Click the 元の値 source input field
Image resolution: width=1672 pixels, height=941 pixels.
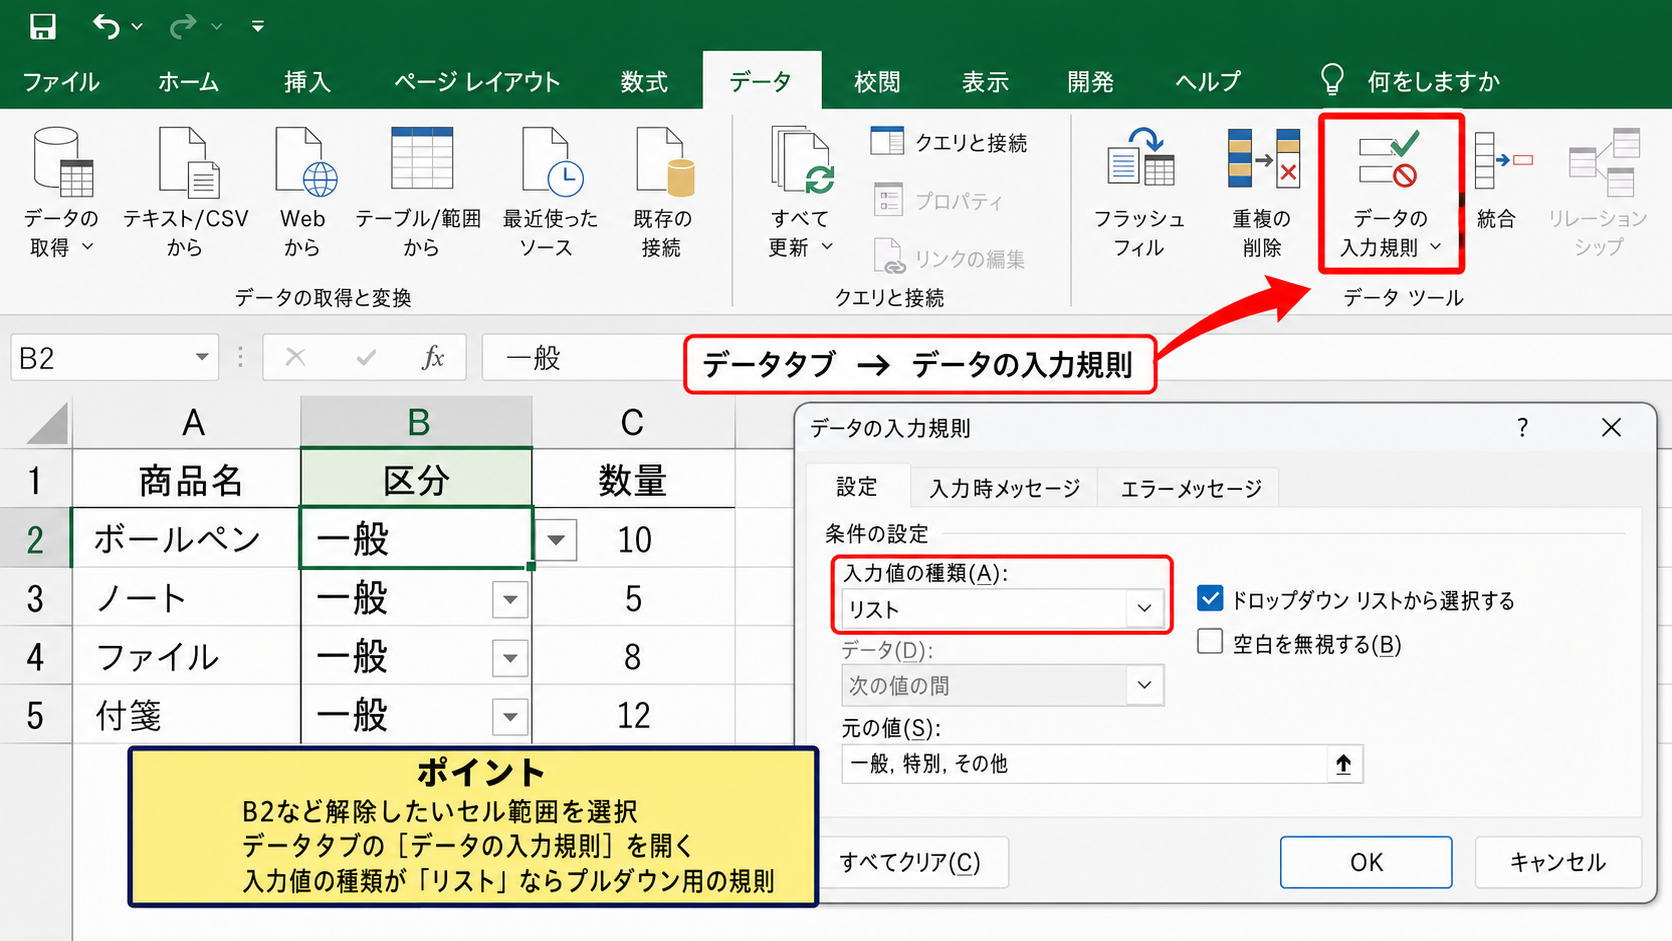point(1084,764)
